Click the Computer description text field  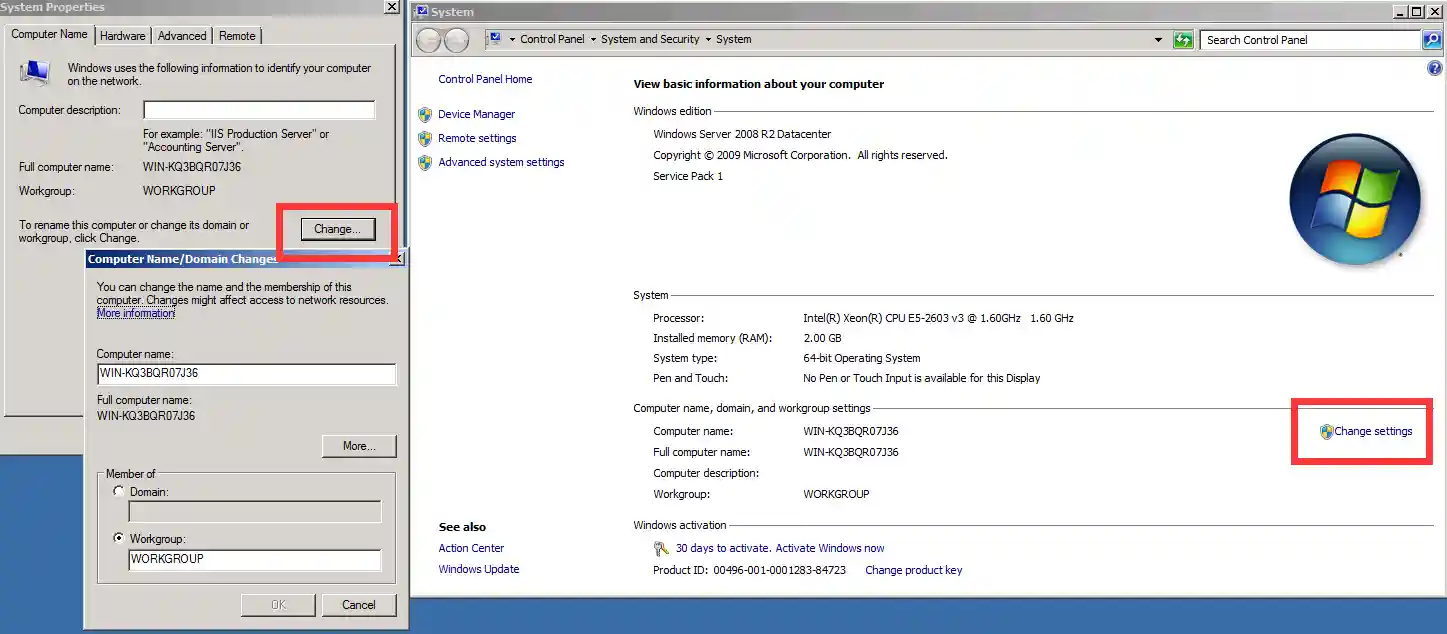(259, 110)
